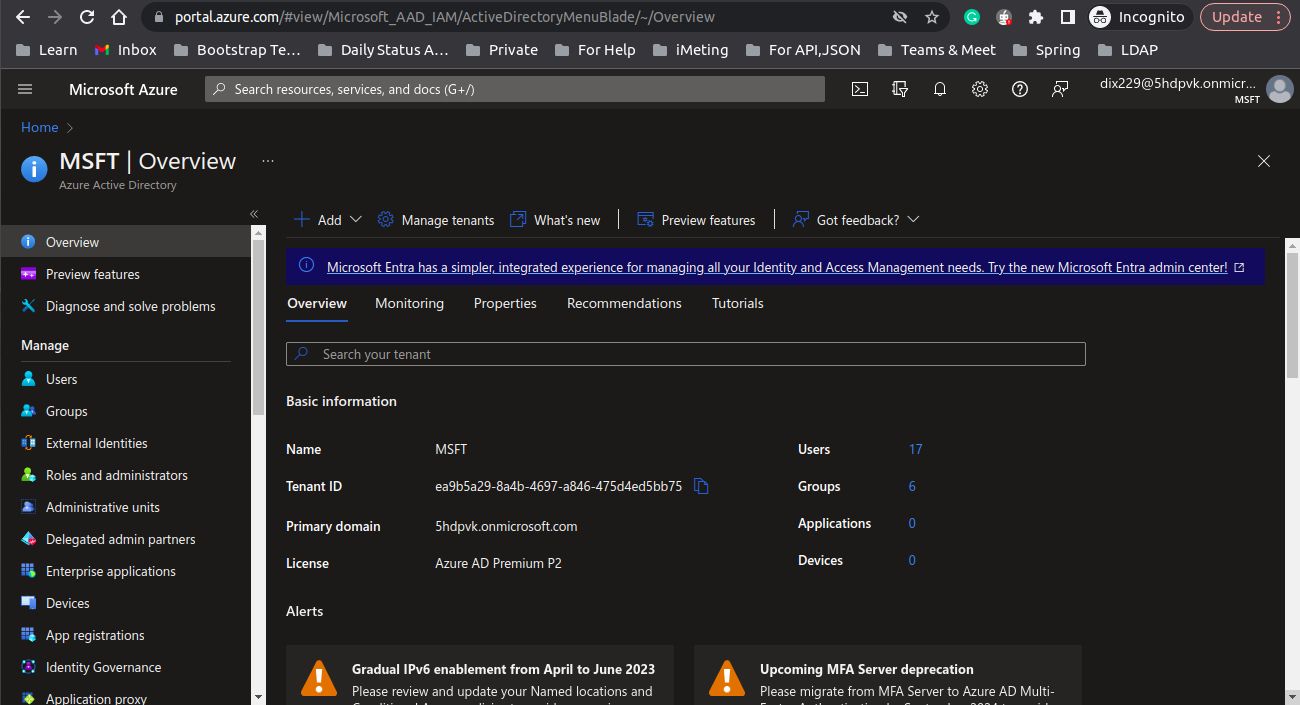The height and width of the screenshot is (705, 1300).
Task: Copy the Tenant ID to clipboard
Action: tap(701, 486)
